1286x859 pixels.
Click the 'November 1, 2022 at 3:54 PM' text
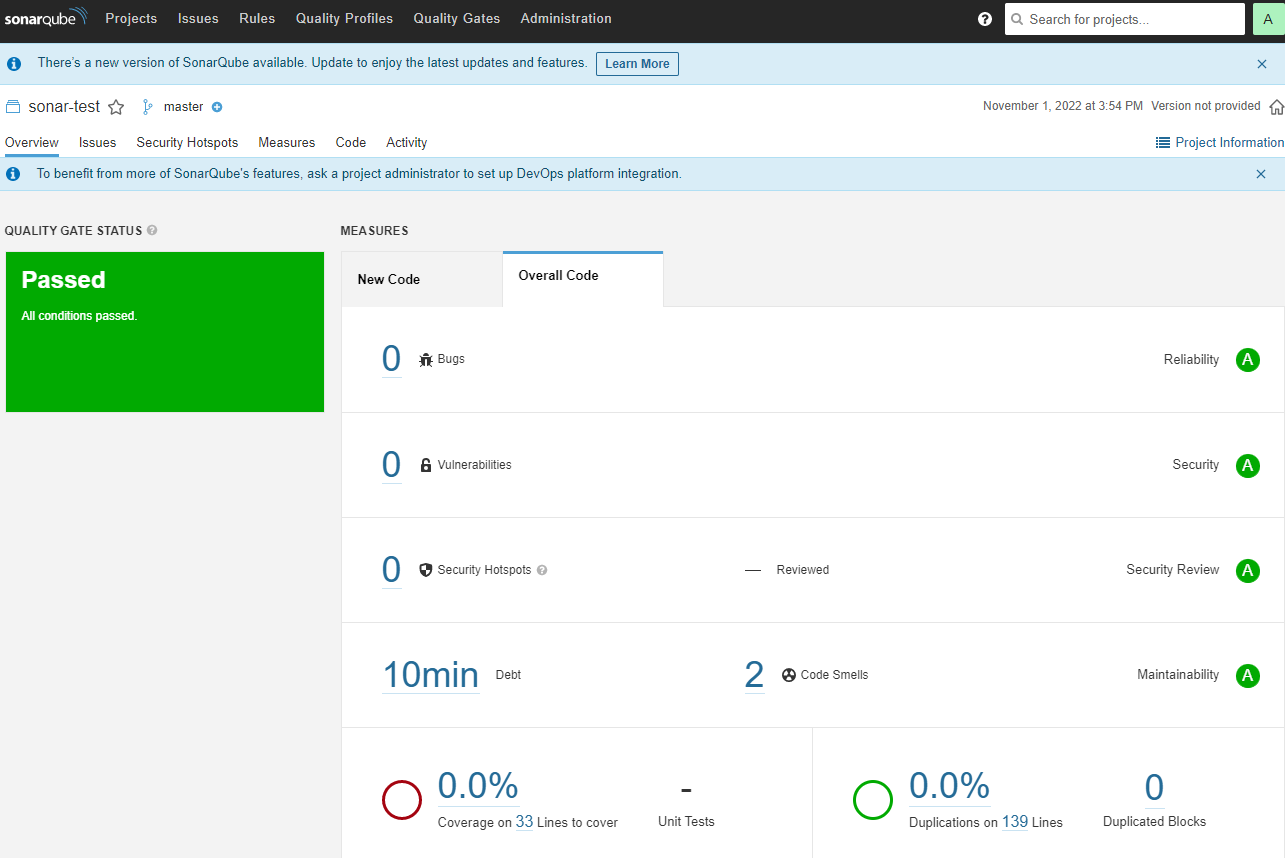pyautogui.click(x=1063, y=106)
